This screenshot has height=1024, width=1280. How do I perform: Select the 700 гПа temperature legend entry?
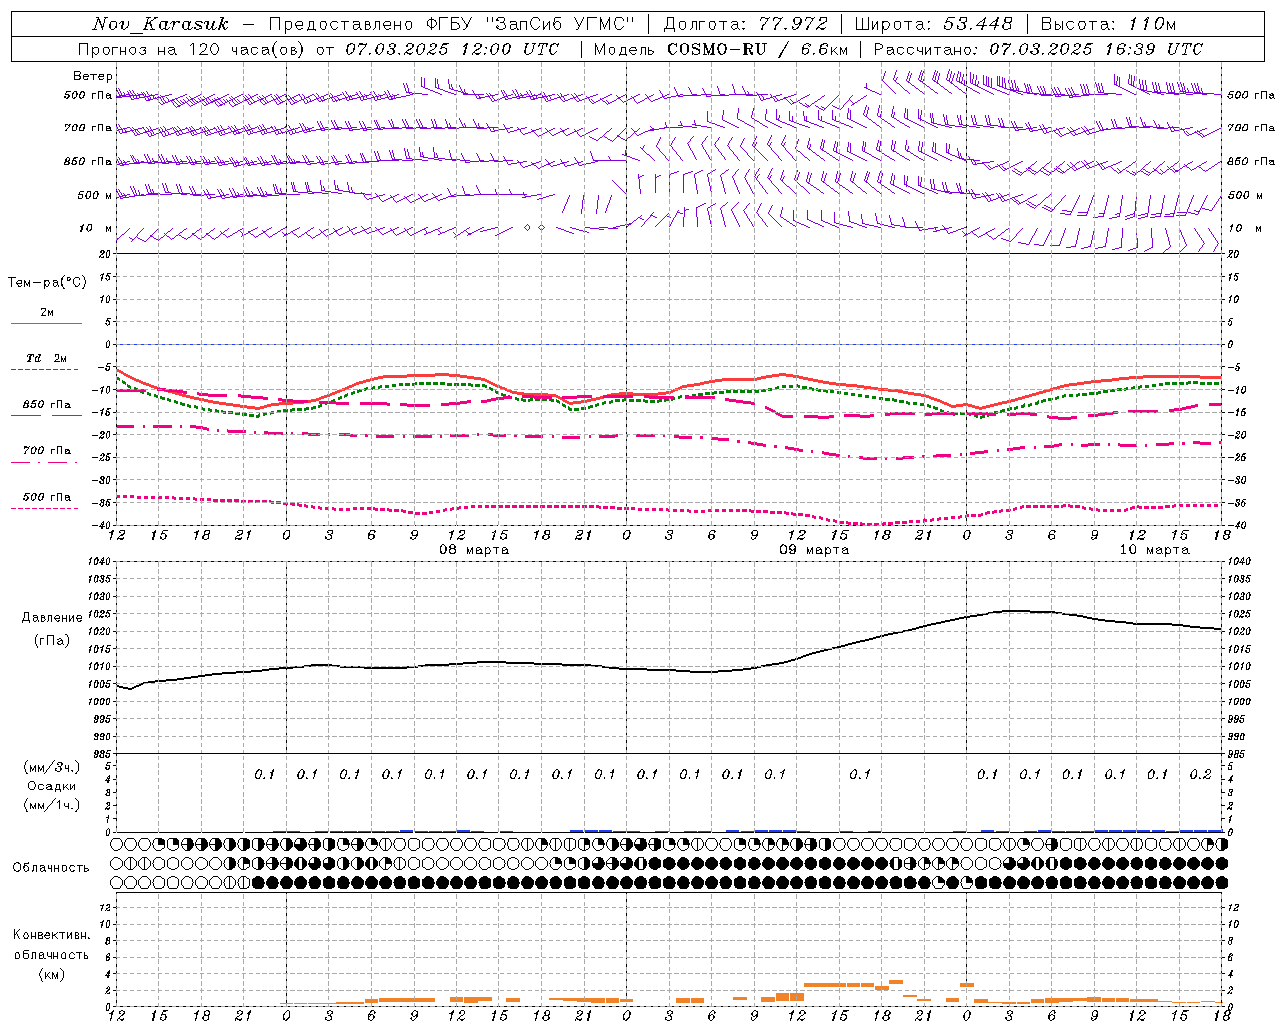pos(47,451)
